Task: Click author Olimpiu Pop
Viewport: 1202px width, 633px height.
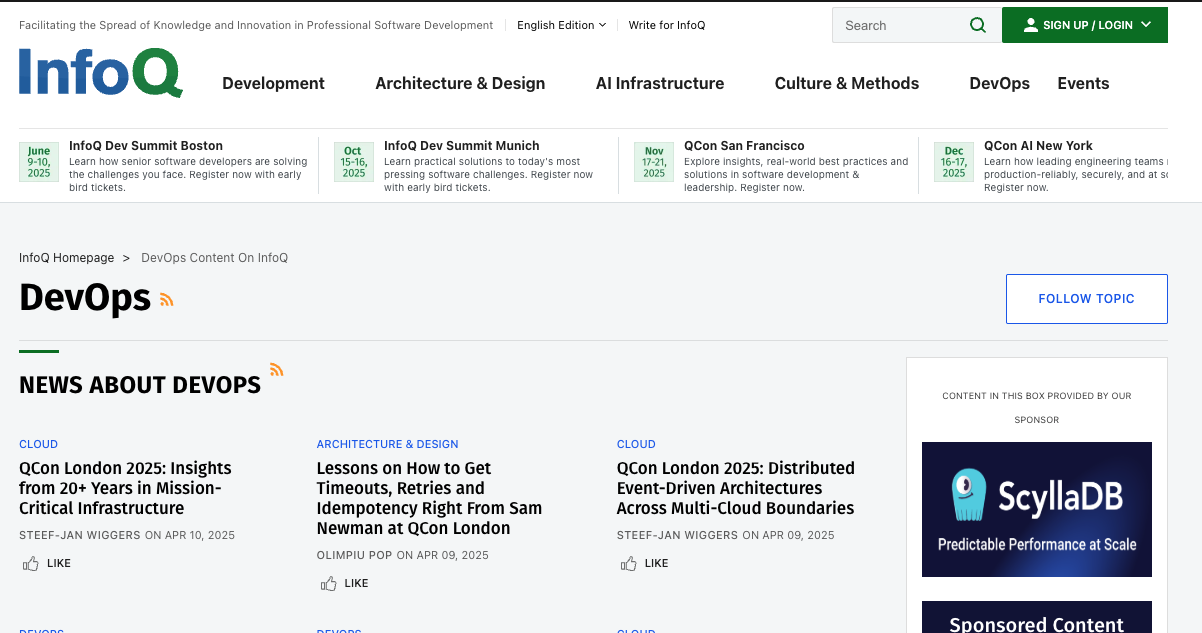Action: coord(354,555)
